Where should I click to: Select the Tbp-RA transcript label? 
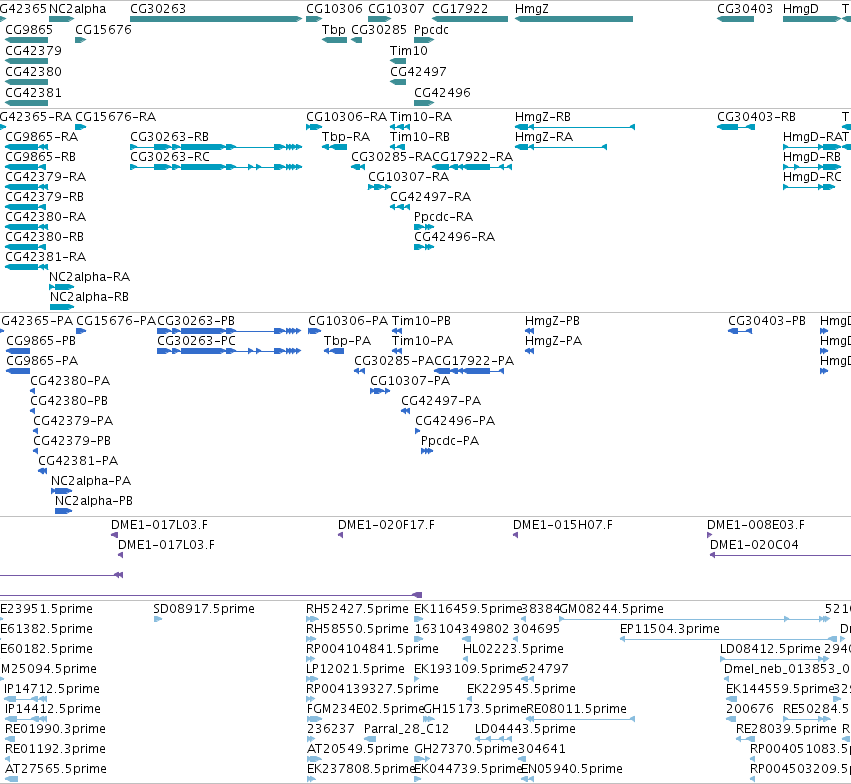tap(346, 137)
